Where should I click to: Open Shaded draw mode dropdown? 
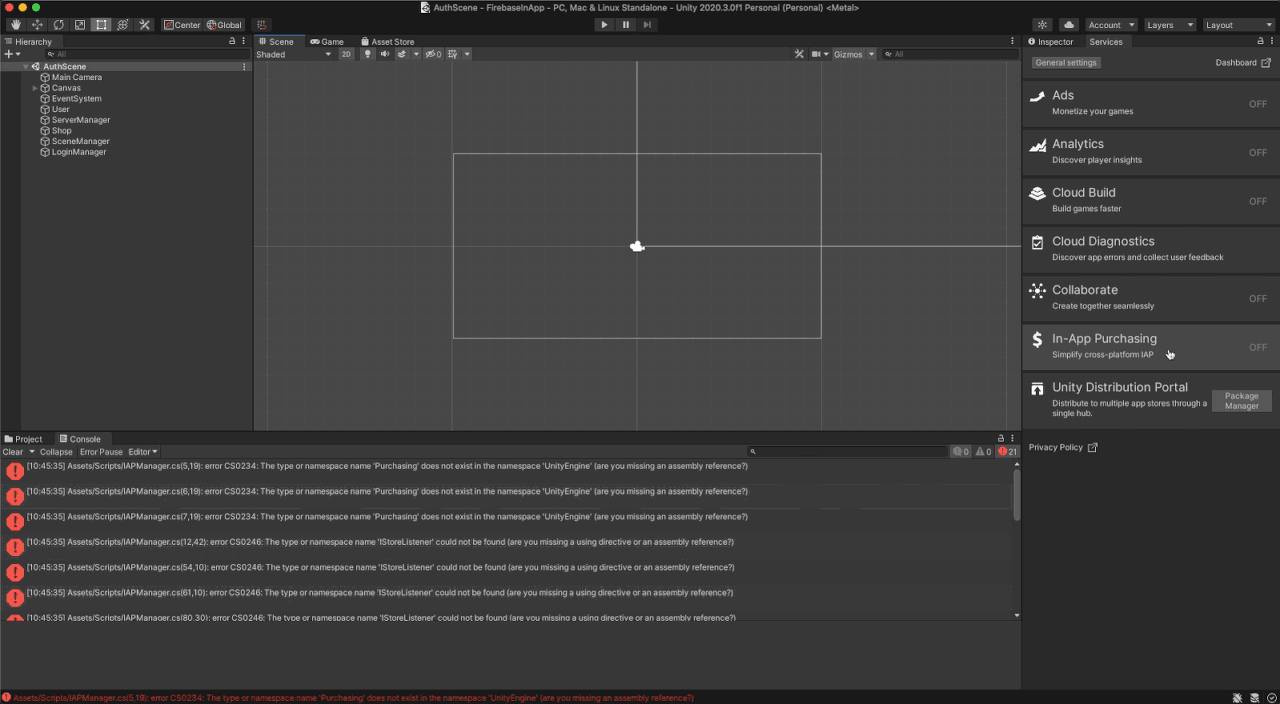click(x=294, y=54)
